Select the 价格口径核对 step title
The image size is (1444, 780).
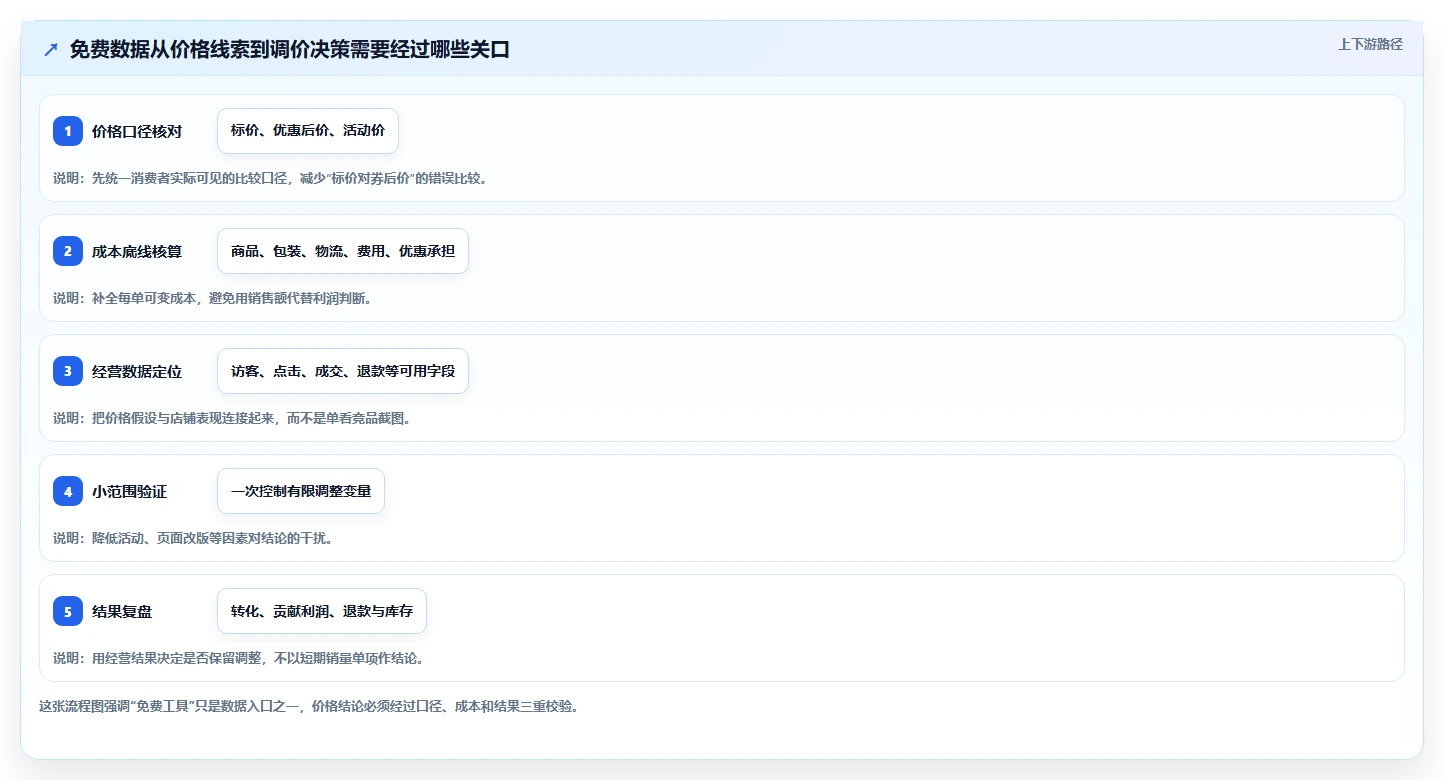[x=137, y=131]
